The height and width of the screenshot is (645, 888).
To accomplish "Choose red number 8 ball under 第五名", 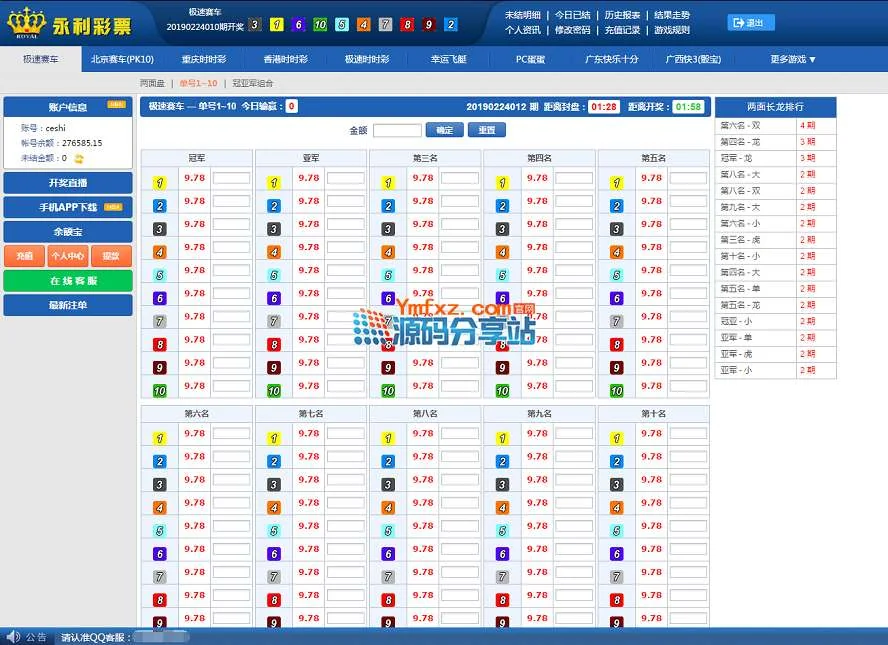I will (x=616, y=344).
